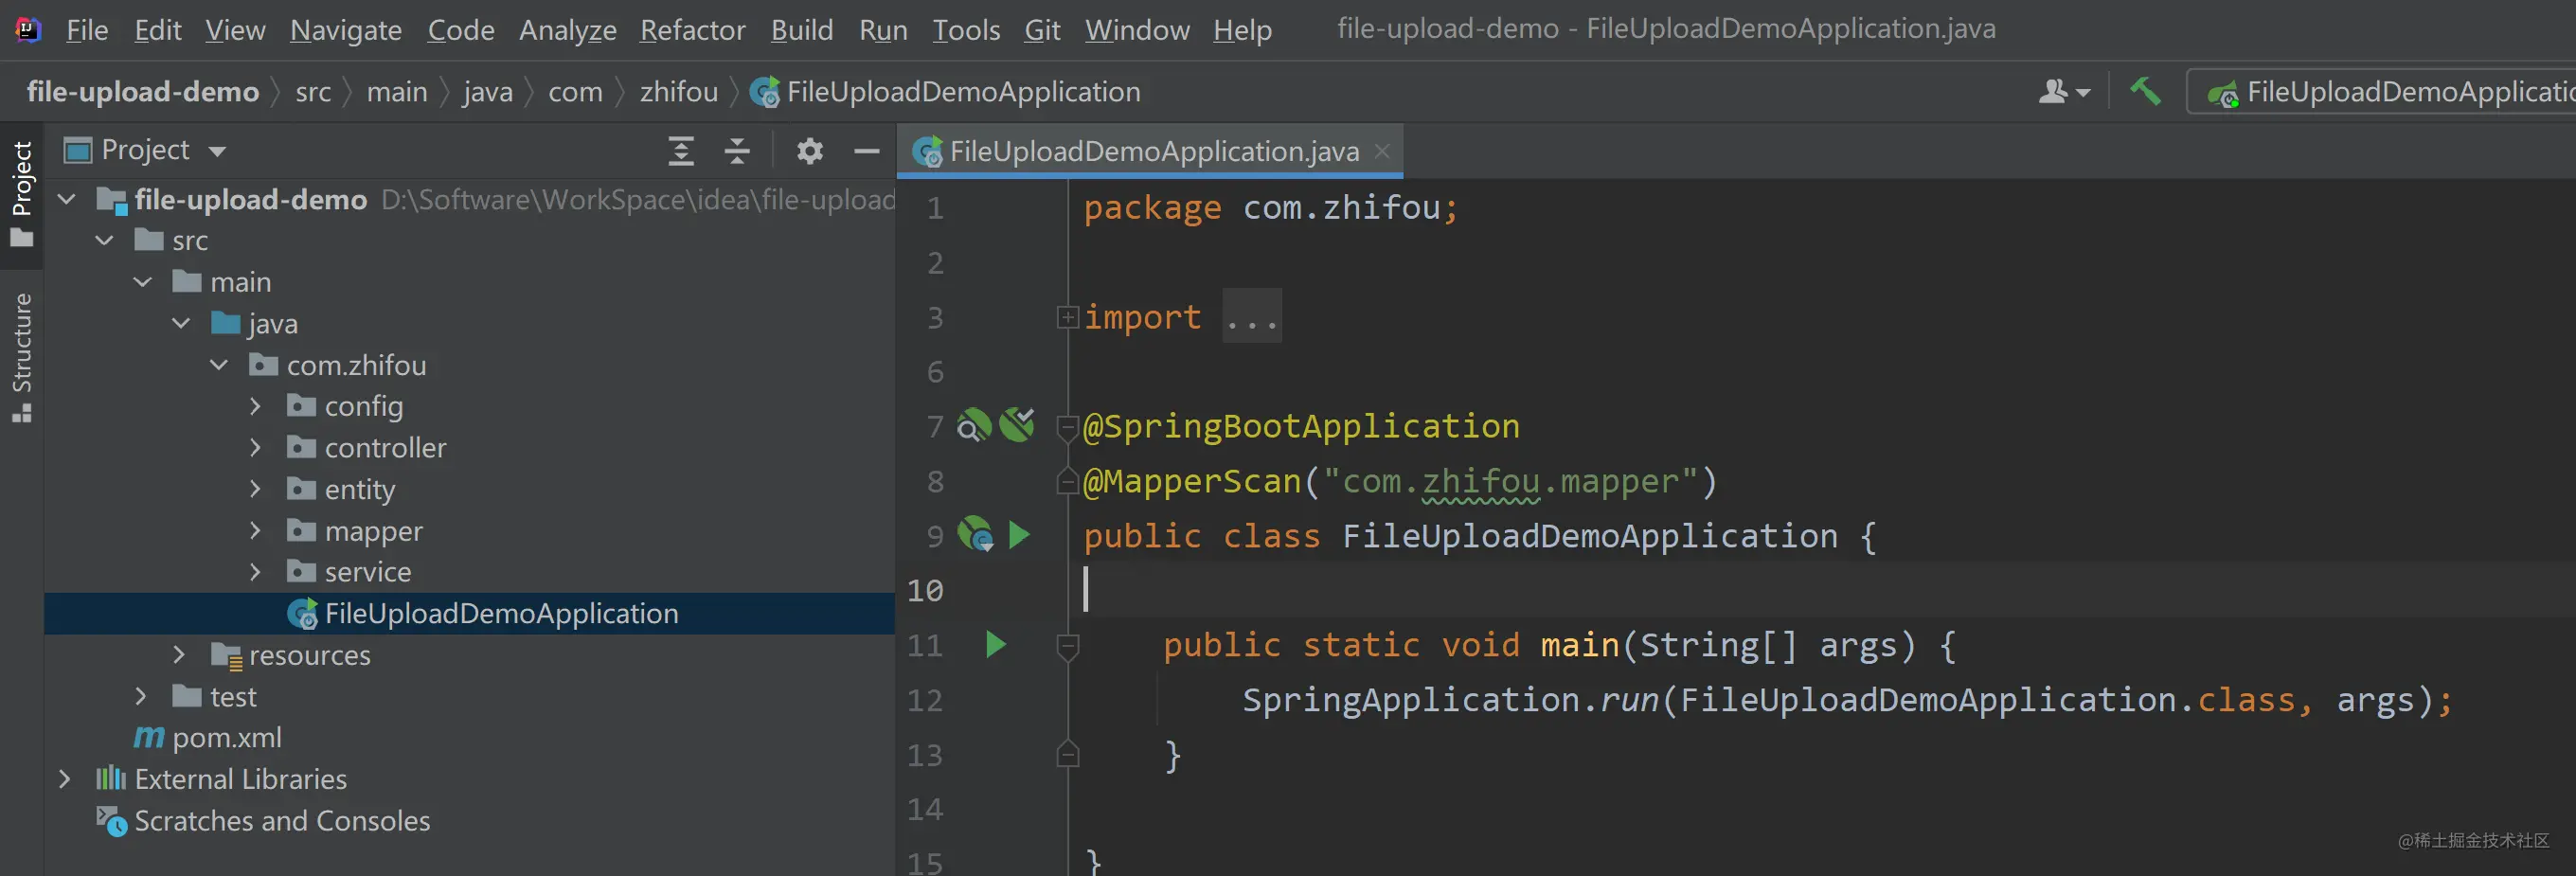Screen dimensions: 2576x876
Task: Toggle the Structure tool window sidebar tab
Action: [x=22, y=357]
